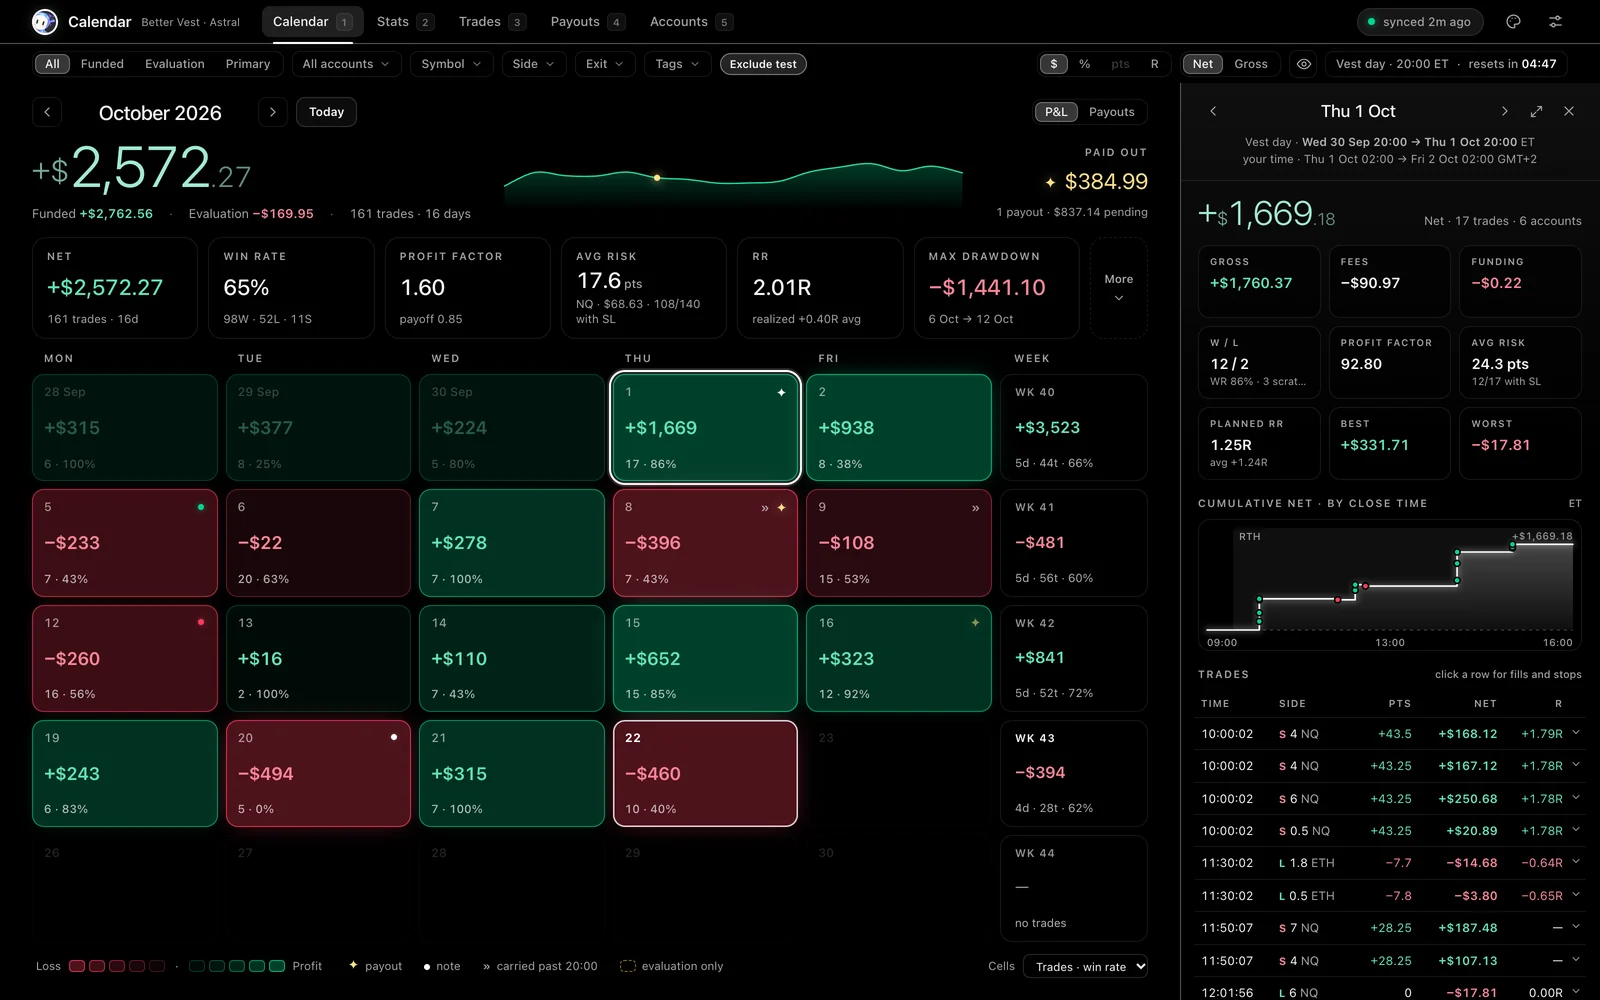Click the app logo avatar icon
1600x1000 pixels.
coord(45,21)
